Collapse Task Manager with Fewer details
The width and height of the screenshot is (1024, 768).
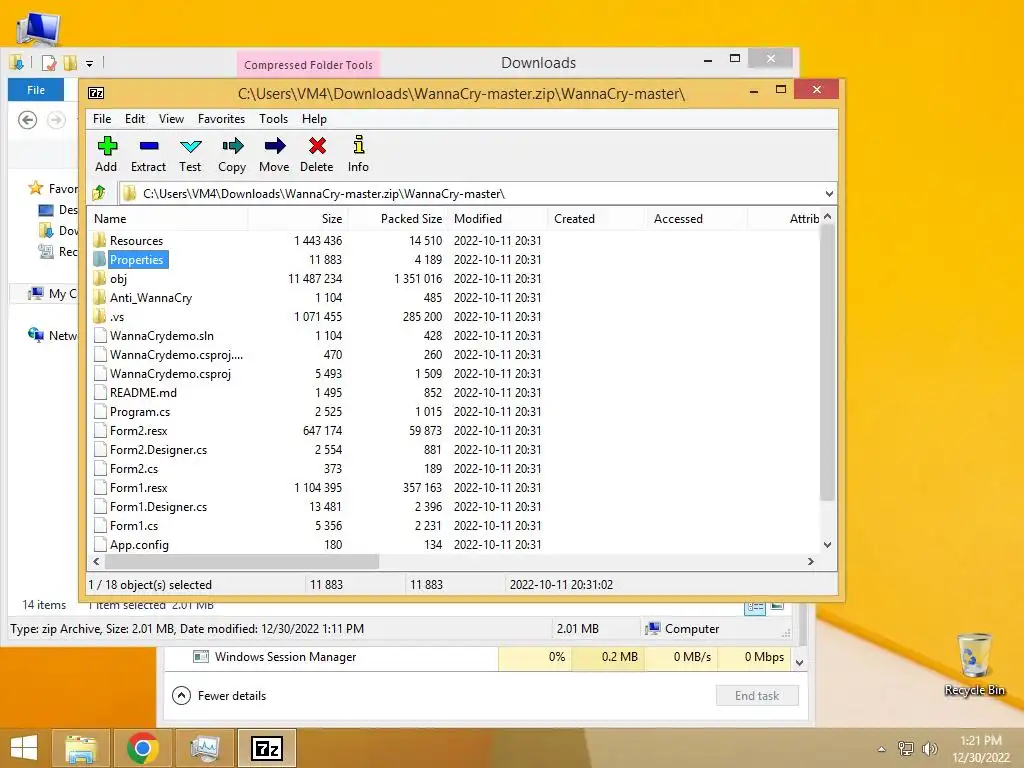(x=219, y=696)
